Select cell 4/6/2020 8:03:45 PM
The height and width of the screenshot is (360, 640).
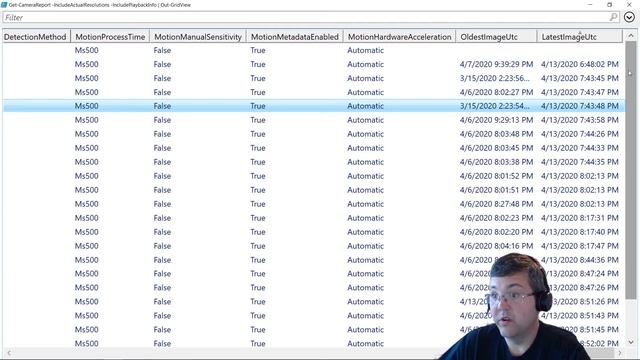496,148
